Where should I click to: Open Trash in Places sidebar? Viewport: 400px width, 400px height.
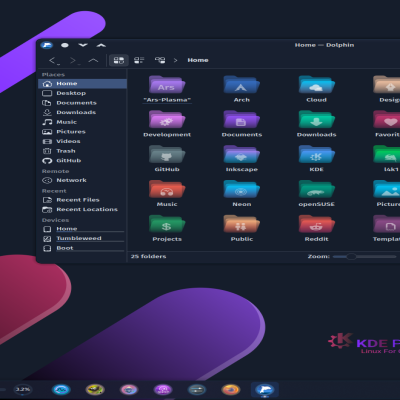point(82,151)
